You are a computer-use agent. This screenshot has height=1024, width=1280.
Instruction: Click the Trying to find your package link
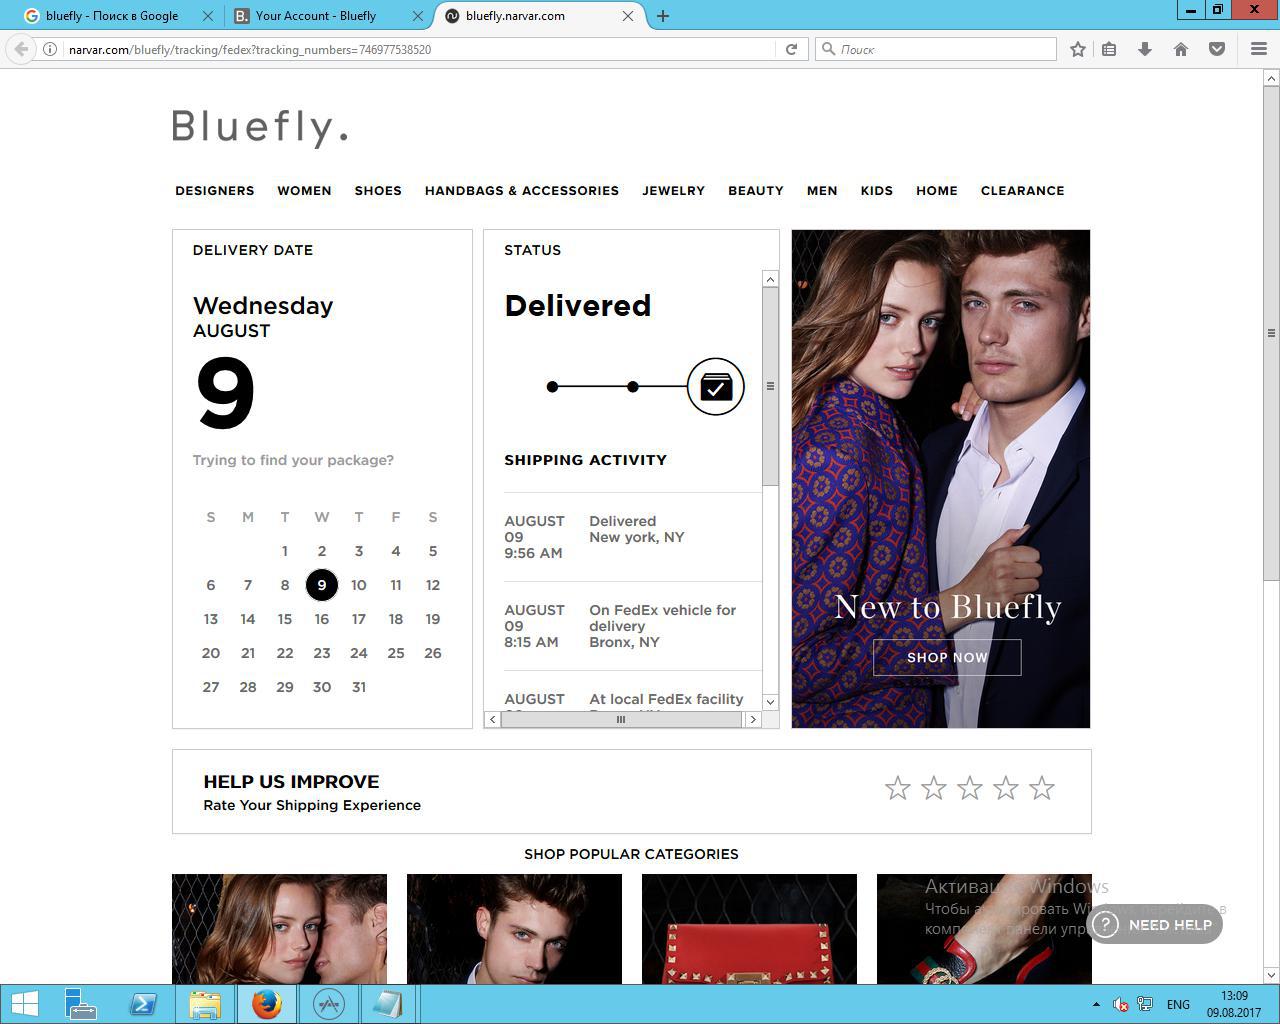click(x=293, y=460)
